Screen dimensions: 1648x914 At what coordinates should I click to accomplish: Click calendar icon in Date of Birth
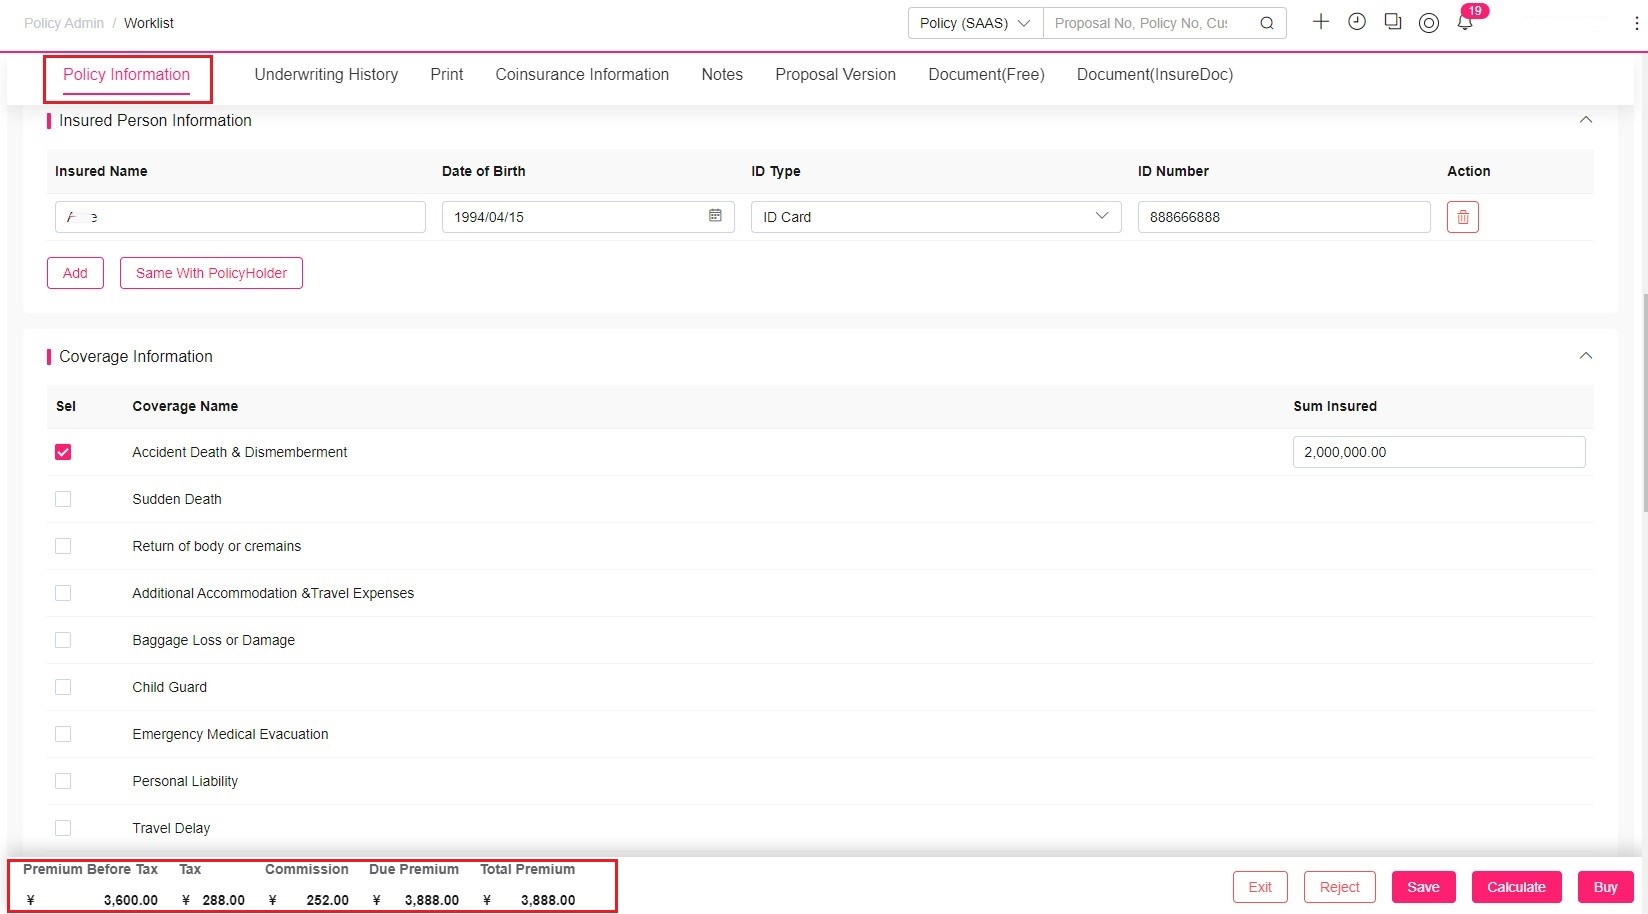(715, 216)
